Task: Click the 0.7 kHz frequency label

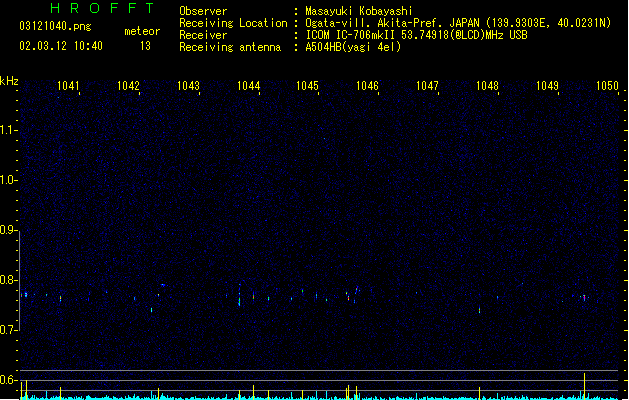Action: [x=8, y=330]
